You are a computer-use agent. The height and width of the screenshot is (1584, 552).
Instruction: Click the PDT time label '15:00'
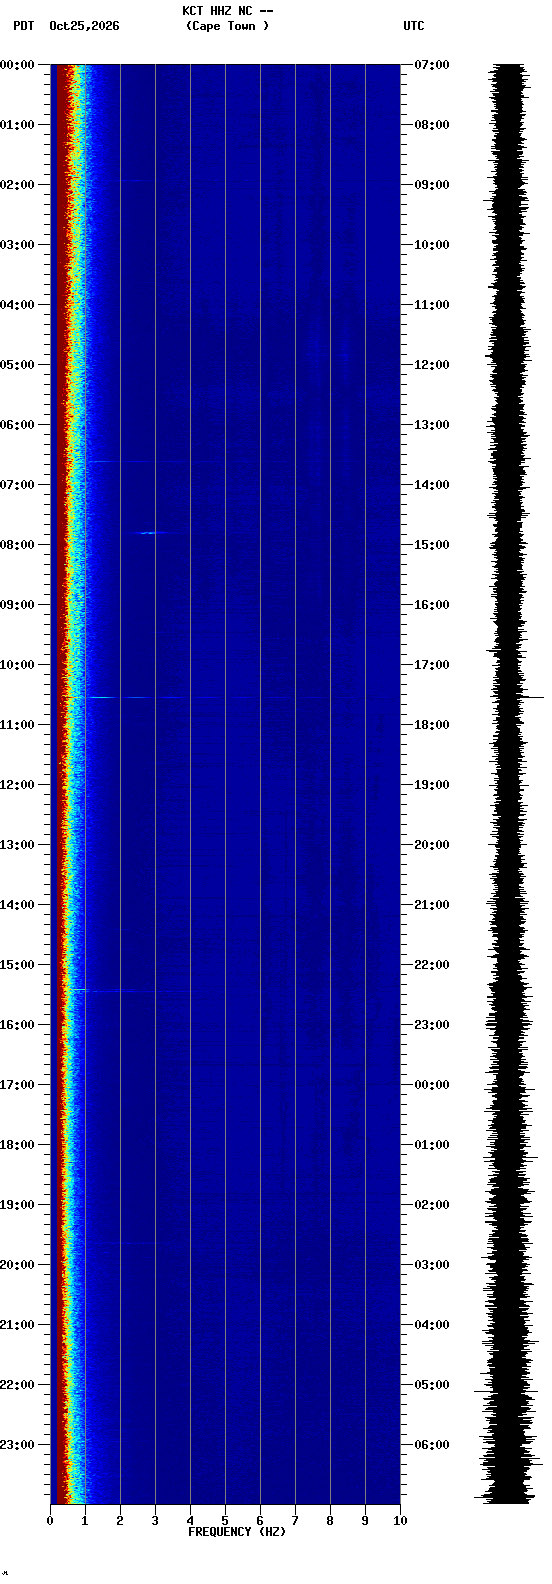(x=17, y=965)
